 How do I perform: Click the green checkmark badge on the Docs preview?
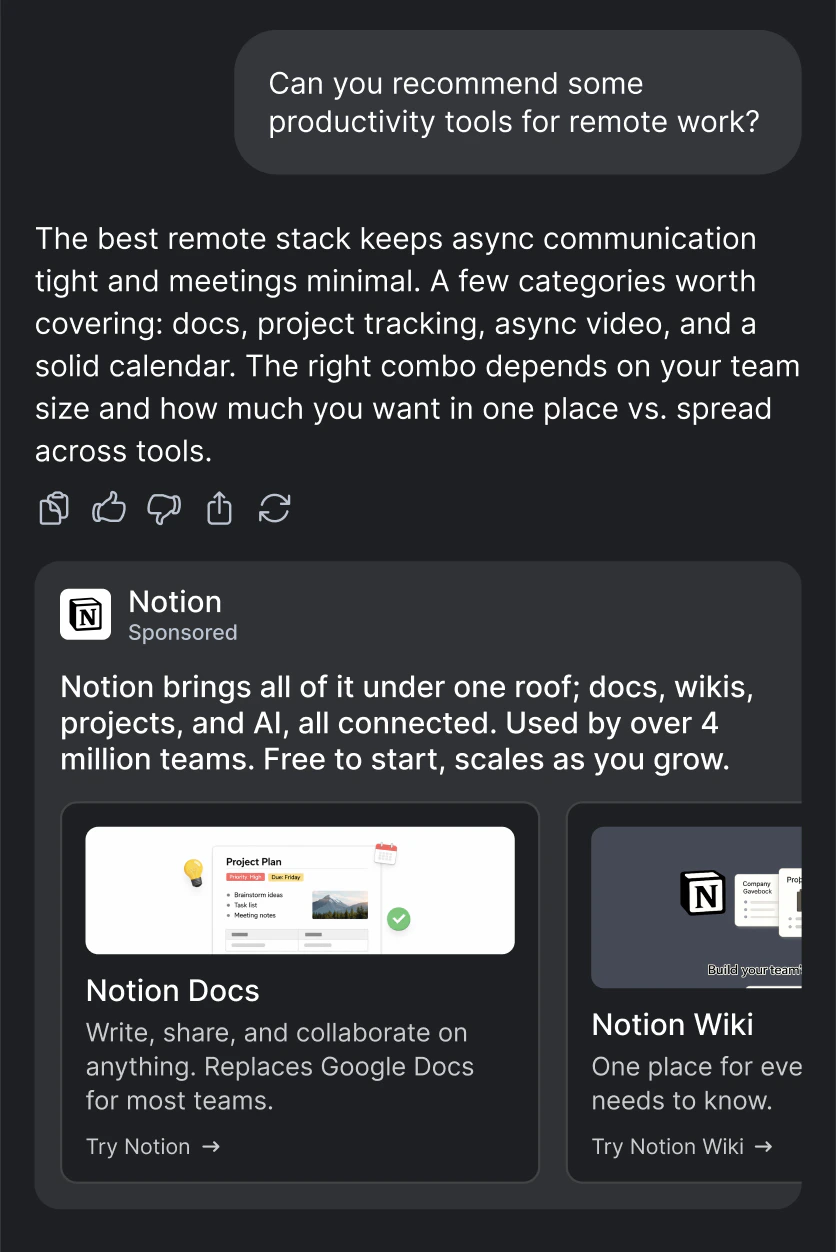point(399,919)
